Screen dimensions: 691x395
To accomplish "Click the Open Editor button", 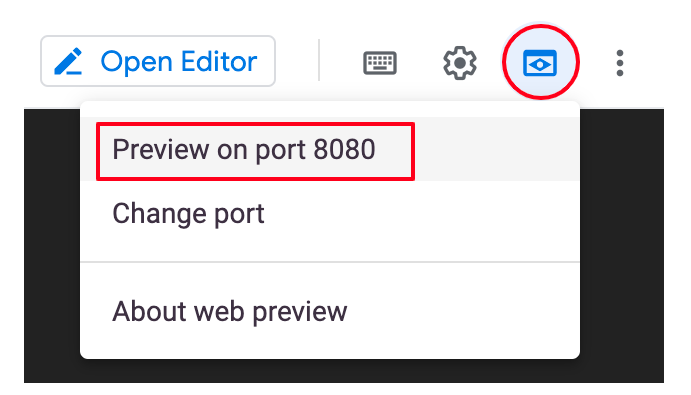I will point(158,61).
